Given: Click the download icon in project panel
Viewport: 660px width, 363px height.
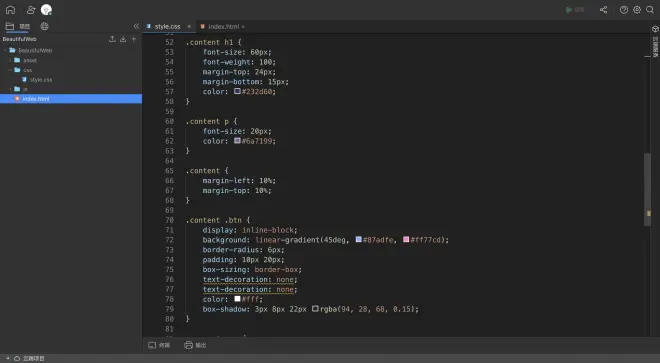Looking at the screenshot, I should point(123,39).
